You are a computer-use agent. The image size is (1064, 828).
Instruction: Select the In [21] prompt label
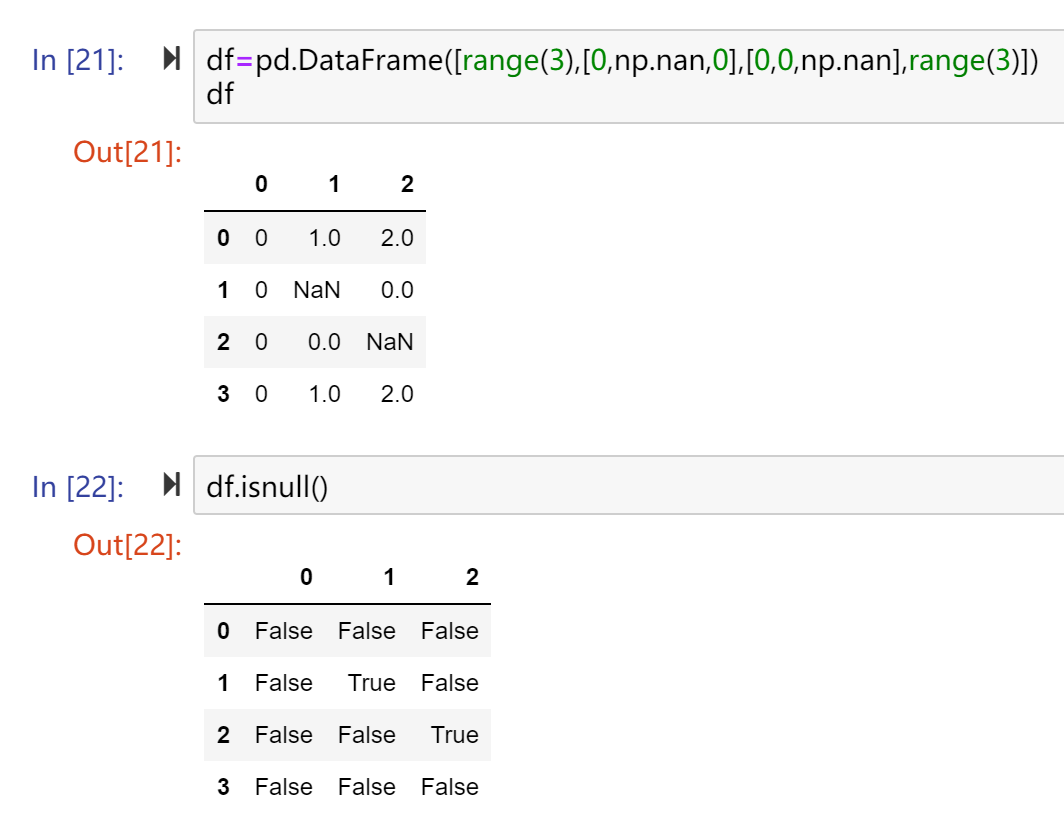78,60
